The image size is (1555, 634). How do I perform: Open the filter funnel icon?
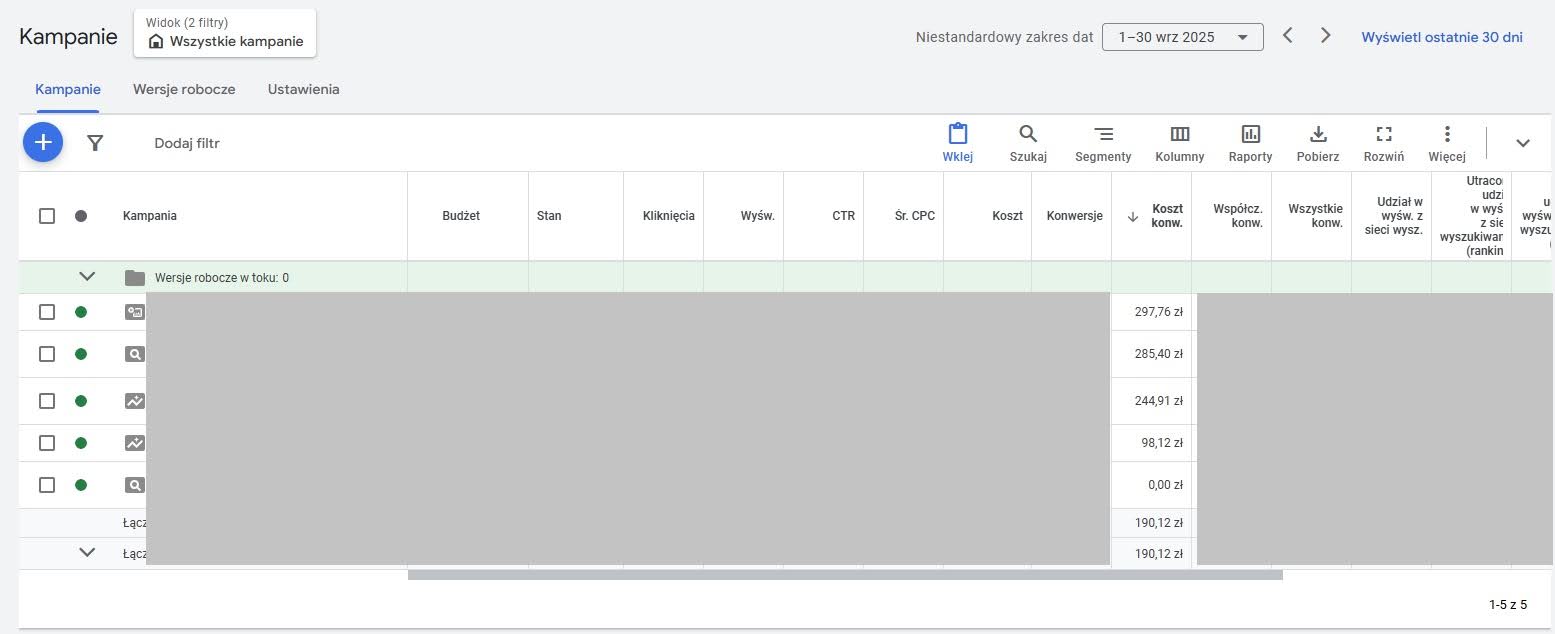click(95, 143)
